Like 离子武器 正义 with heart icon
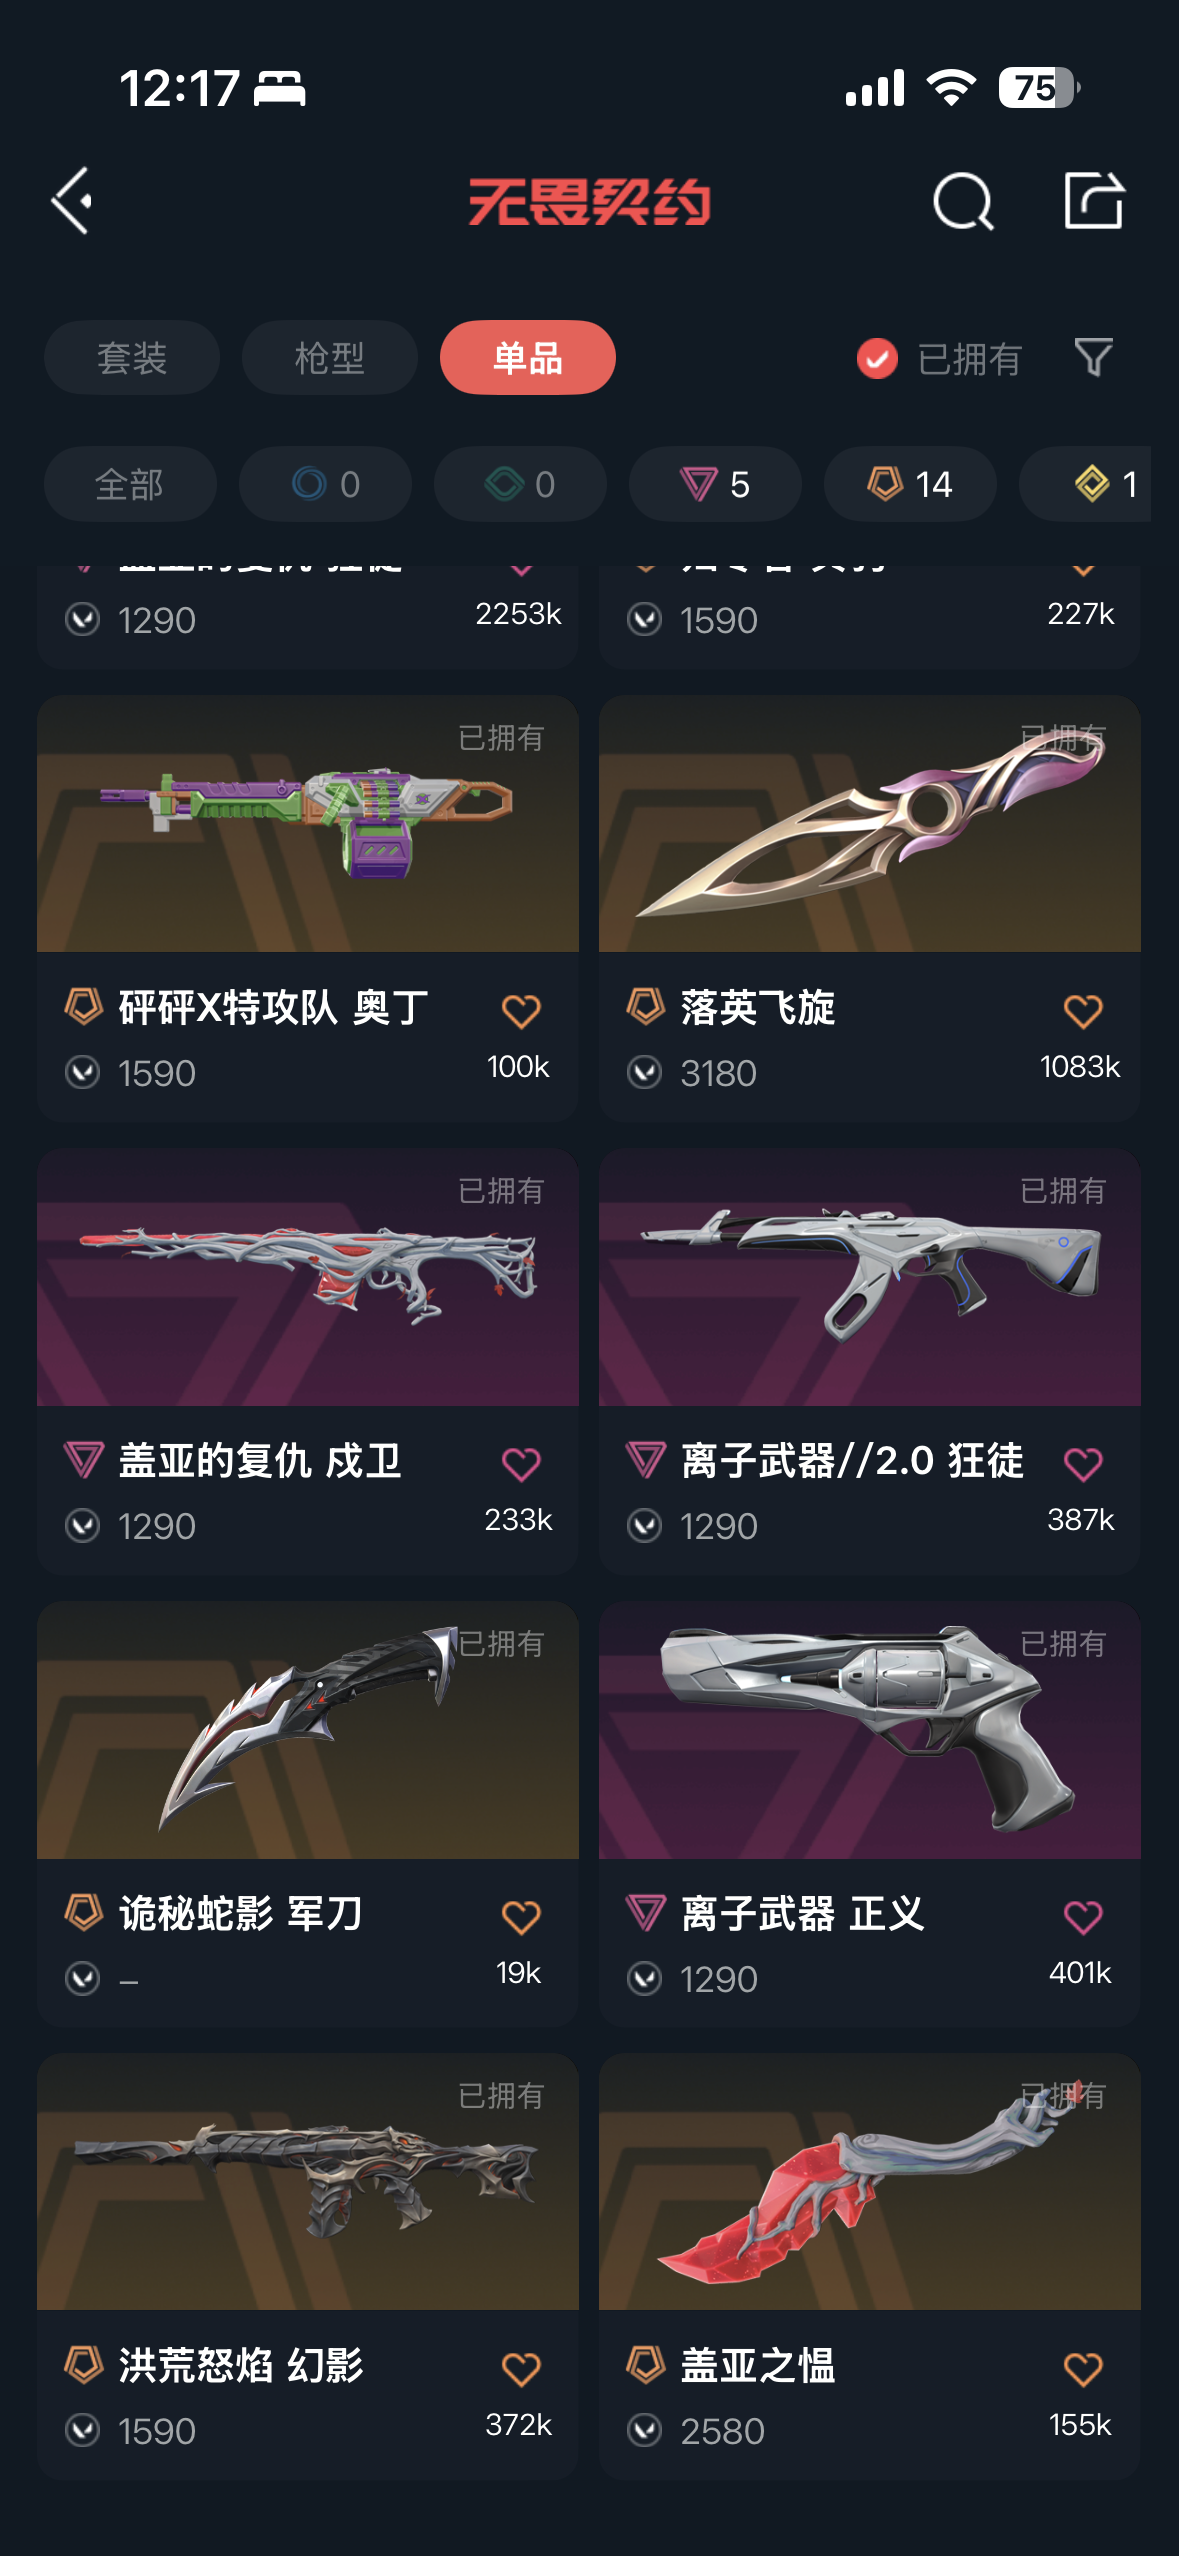This screenshot has height=2556, width=1179. (1082, 1917)
